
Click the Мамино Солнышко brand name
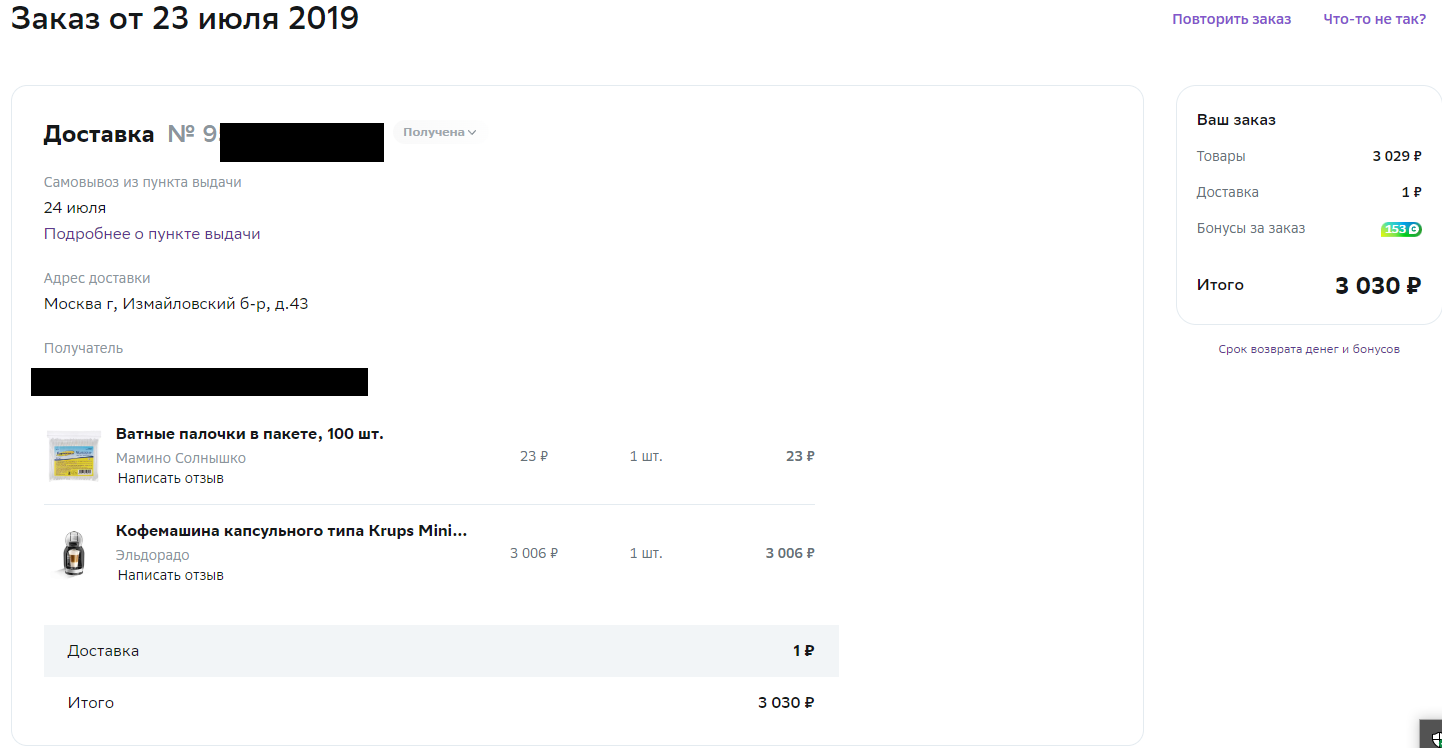click(181, 458)
